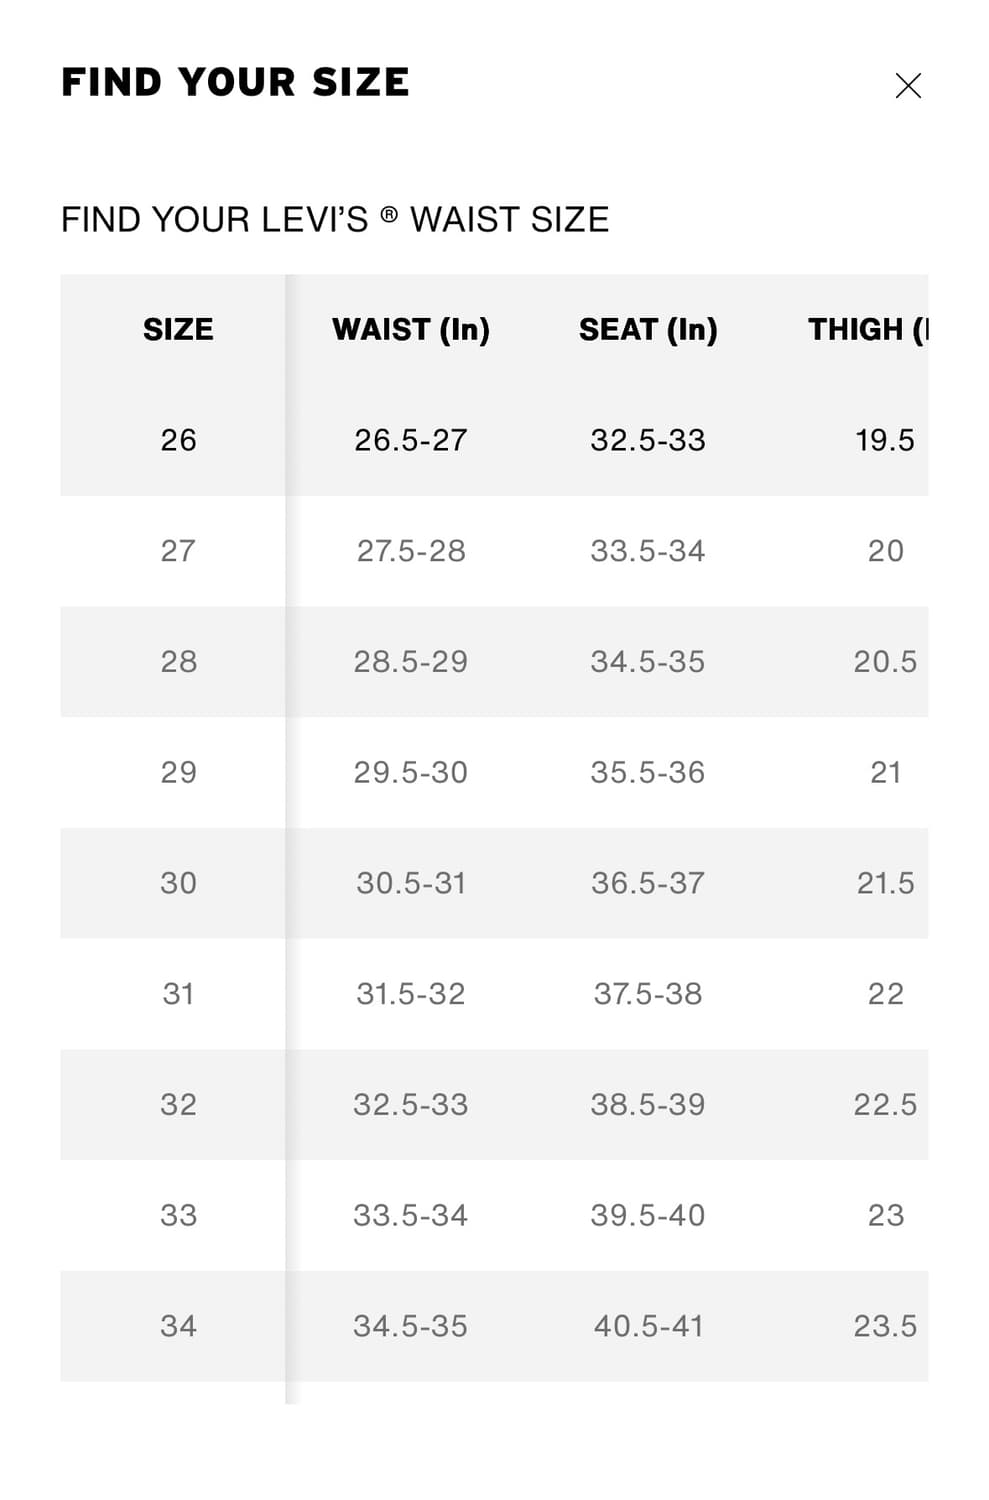The width and height of the screenshot is (989, 1500).
Task: Click the partially visible THIGH column header
Action: (867, 330)
